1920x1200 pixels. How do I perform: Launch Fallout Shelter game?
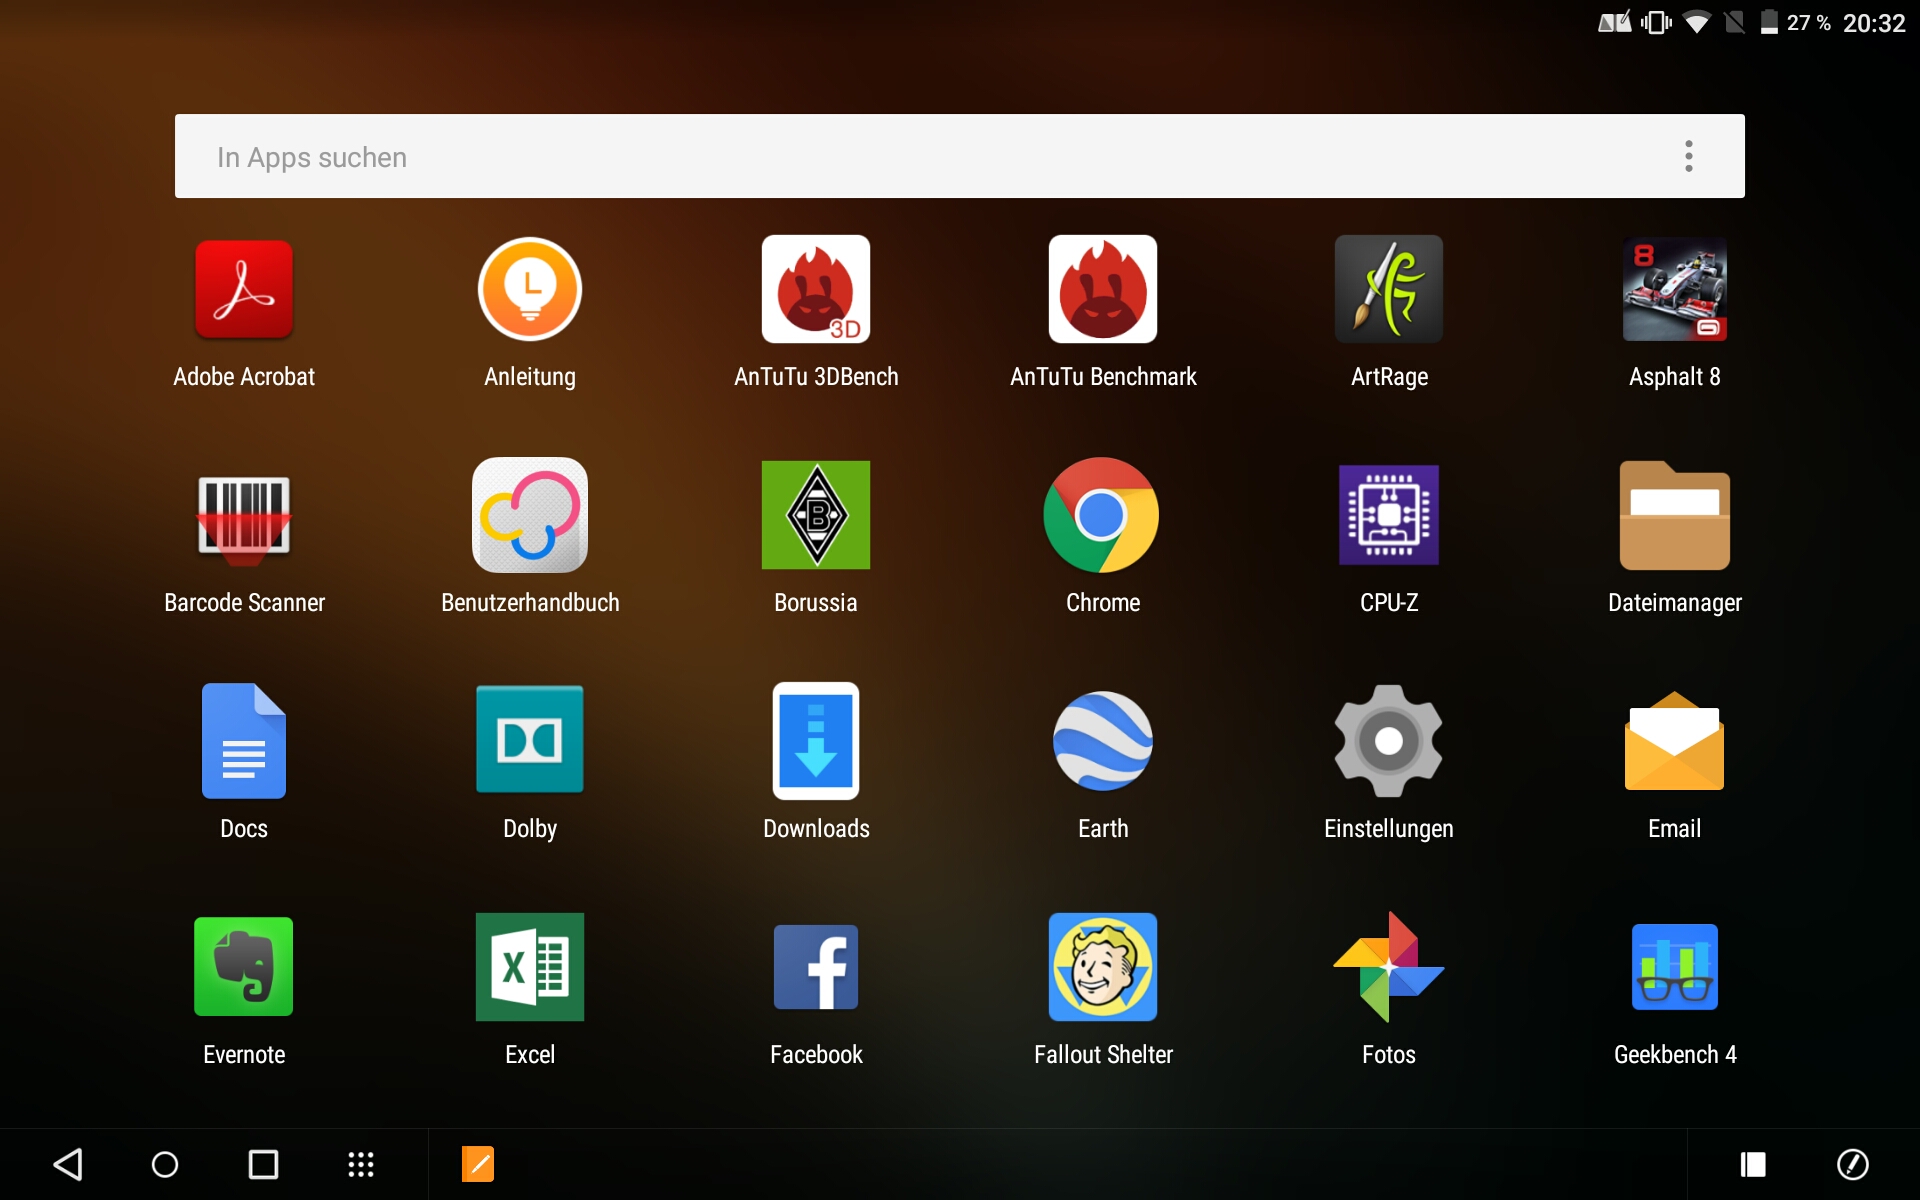[x=1103, y=967]
